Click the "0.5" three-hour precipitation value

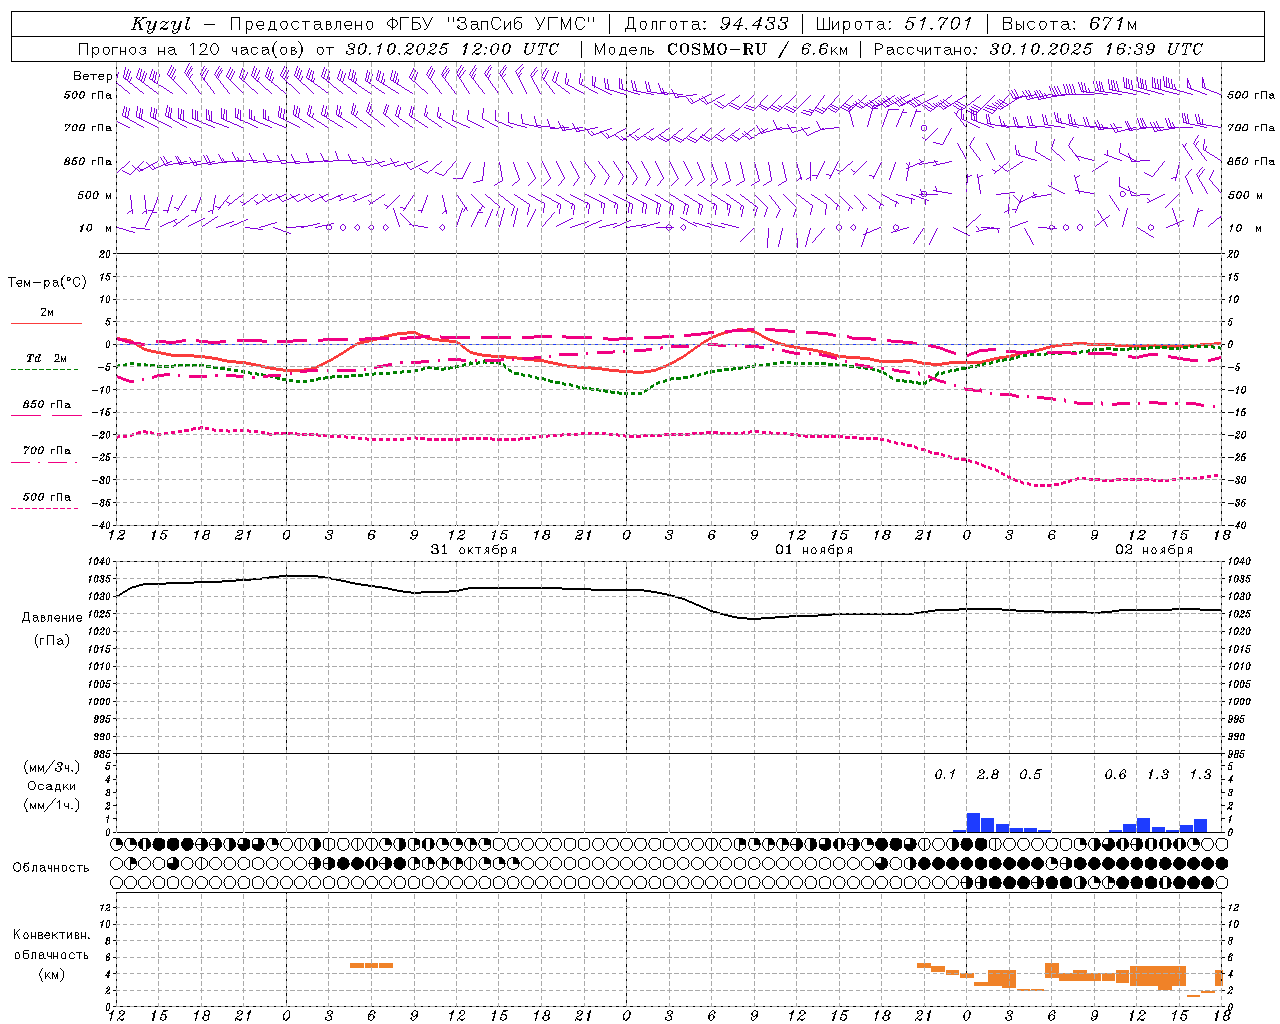1030,775
